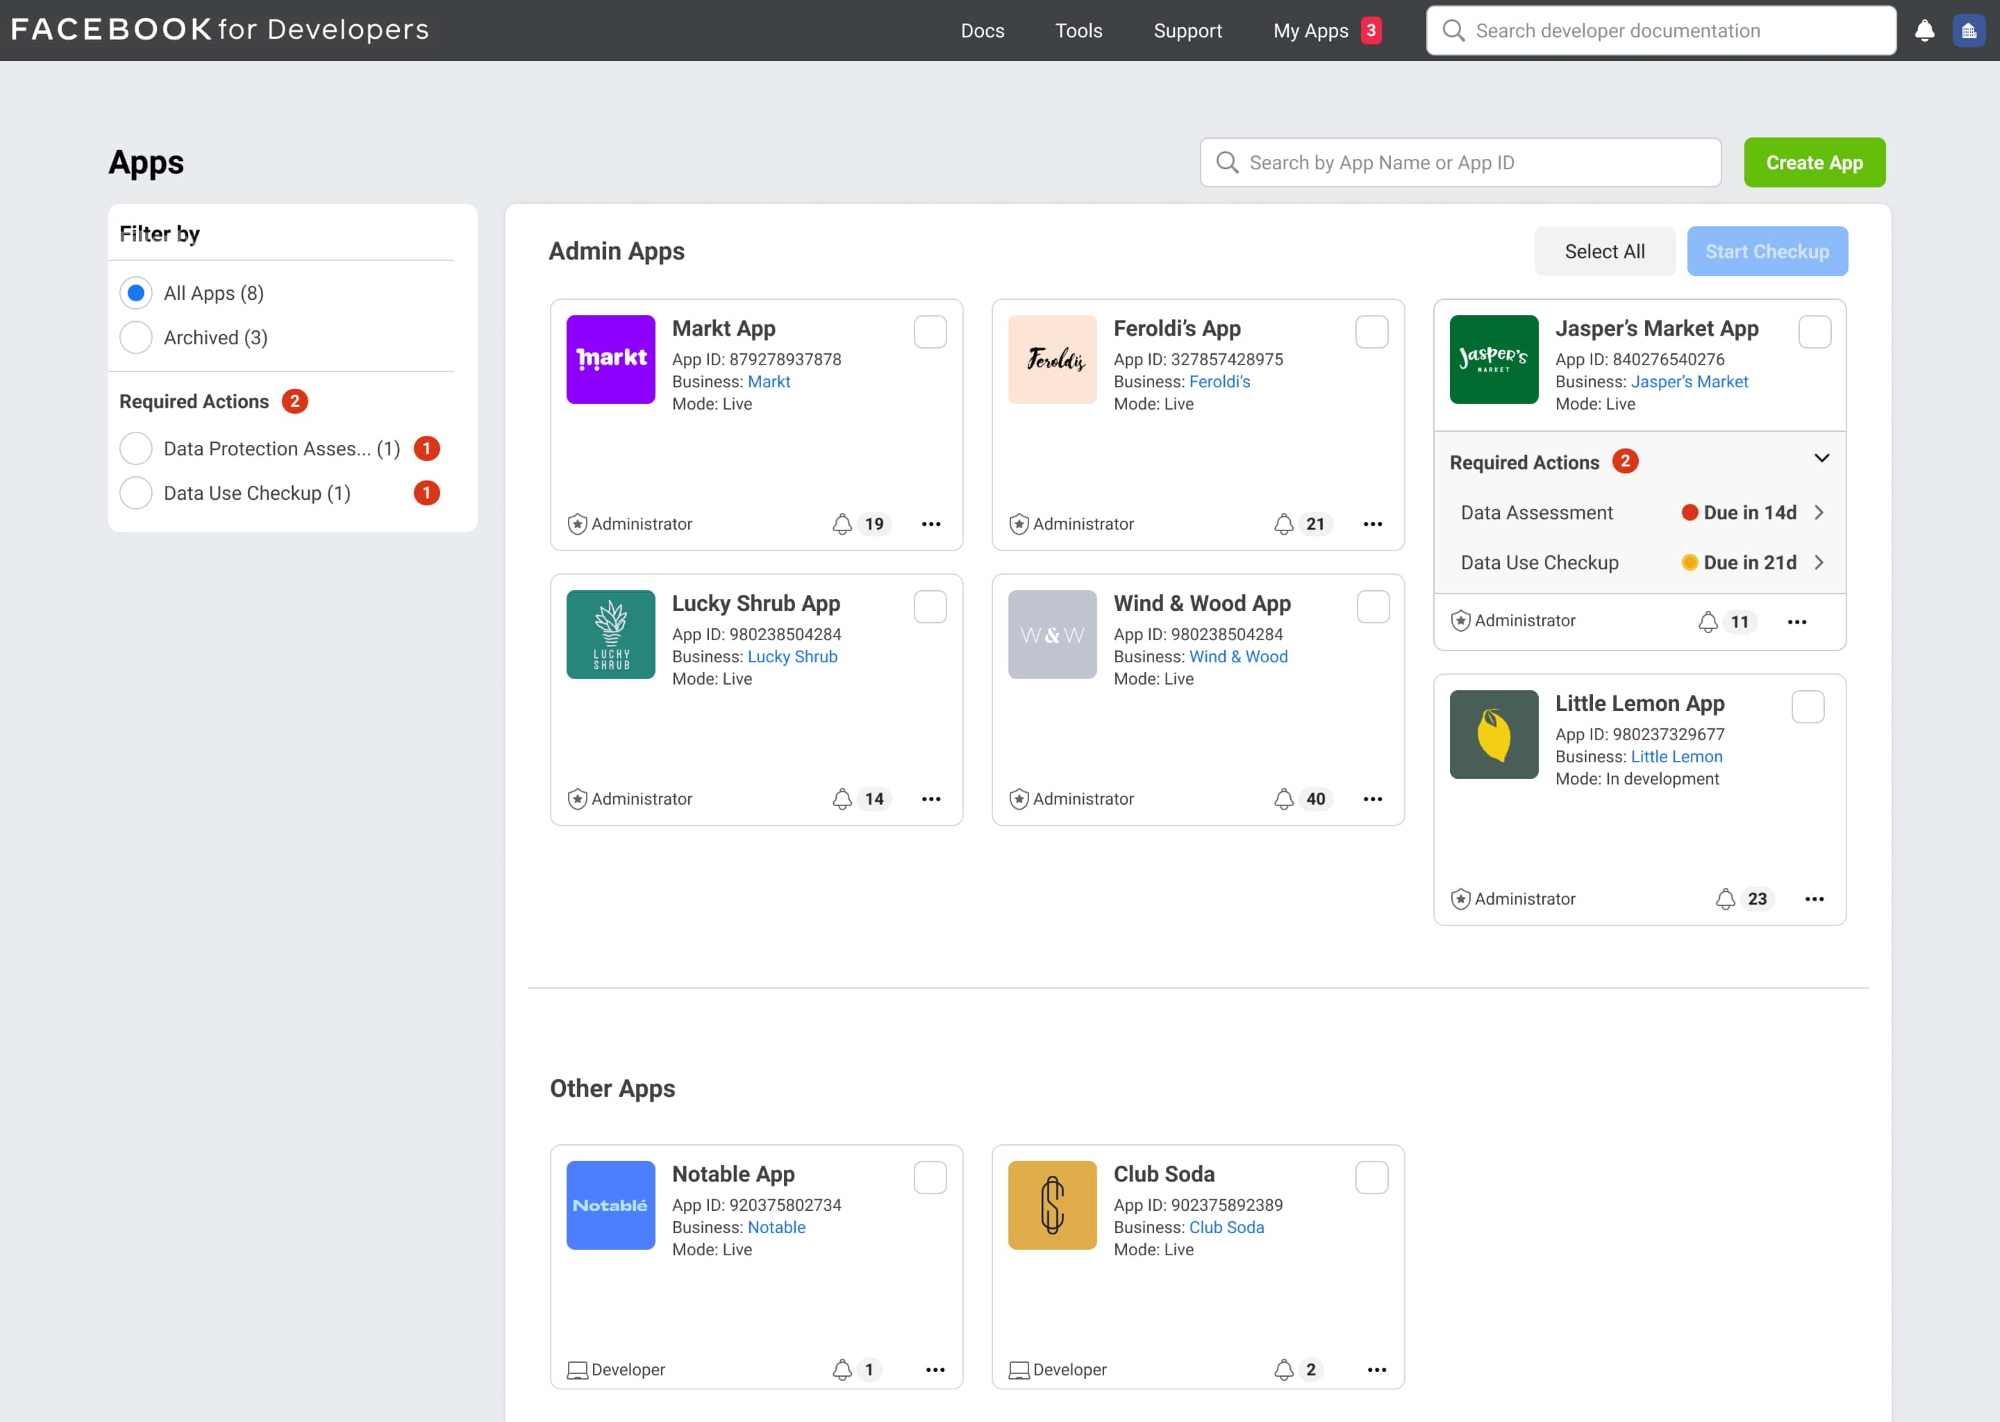2000x1422 pixels.
Task: Open the three-dot menu on Little Lemon App
Action: [x=1816, y=898]
